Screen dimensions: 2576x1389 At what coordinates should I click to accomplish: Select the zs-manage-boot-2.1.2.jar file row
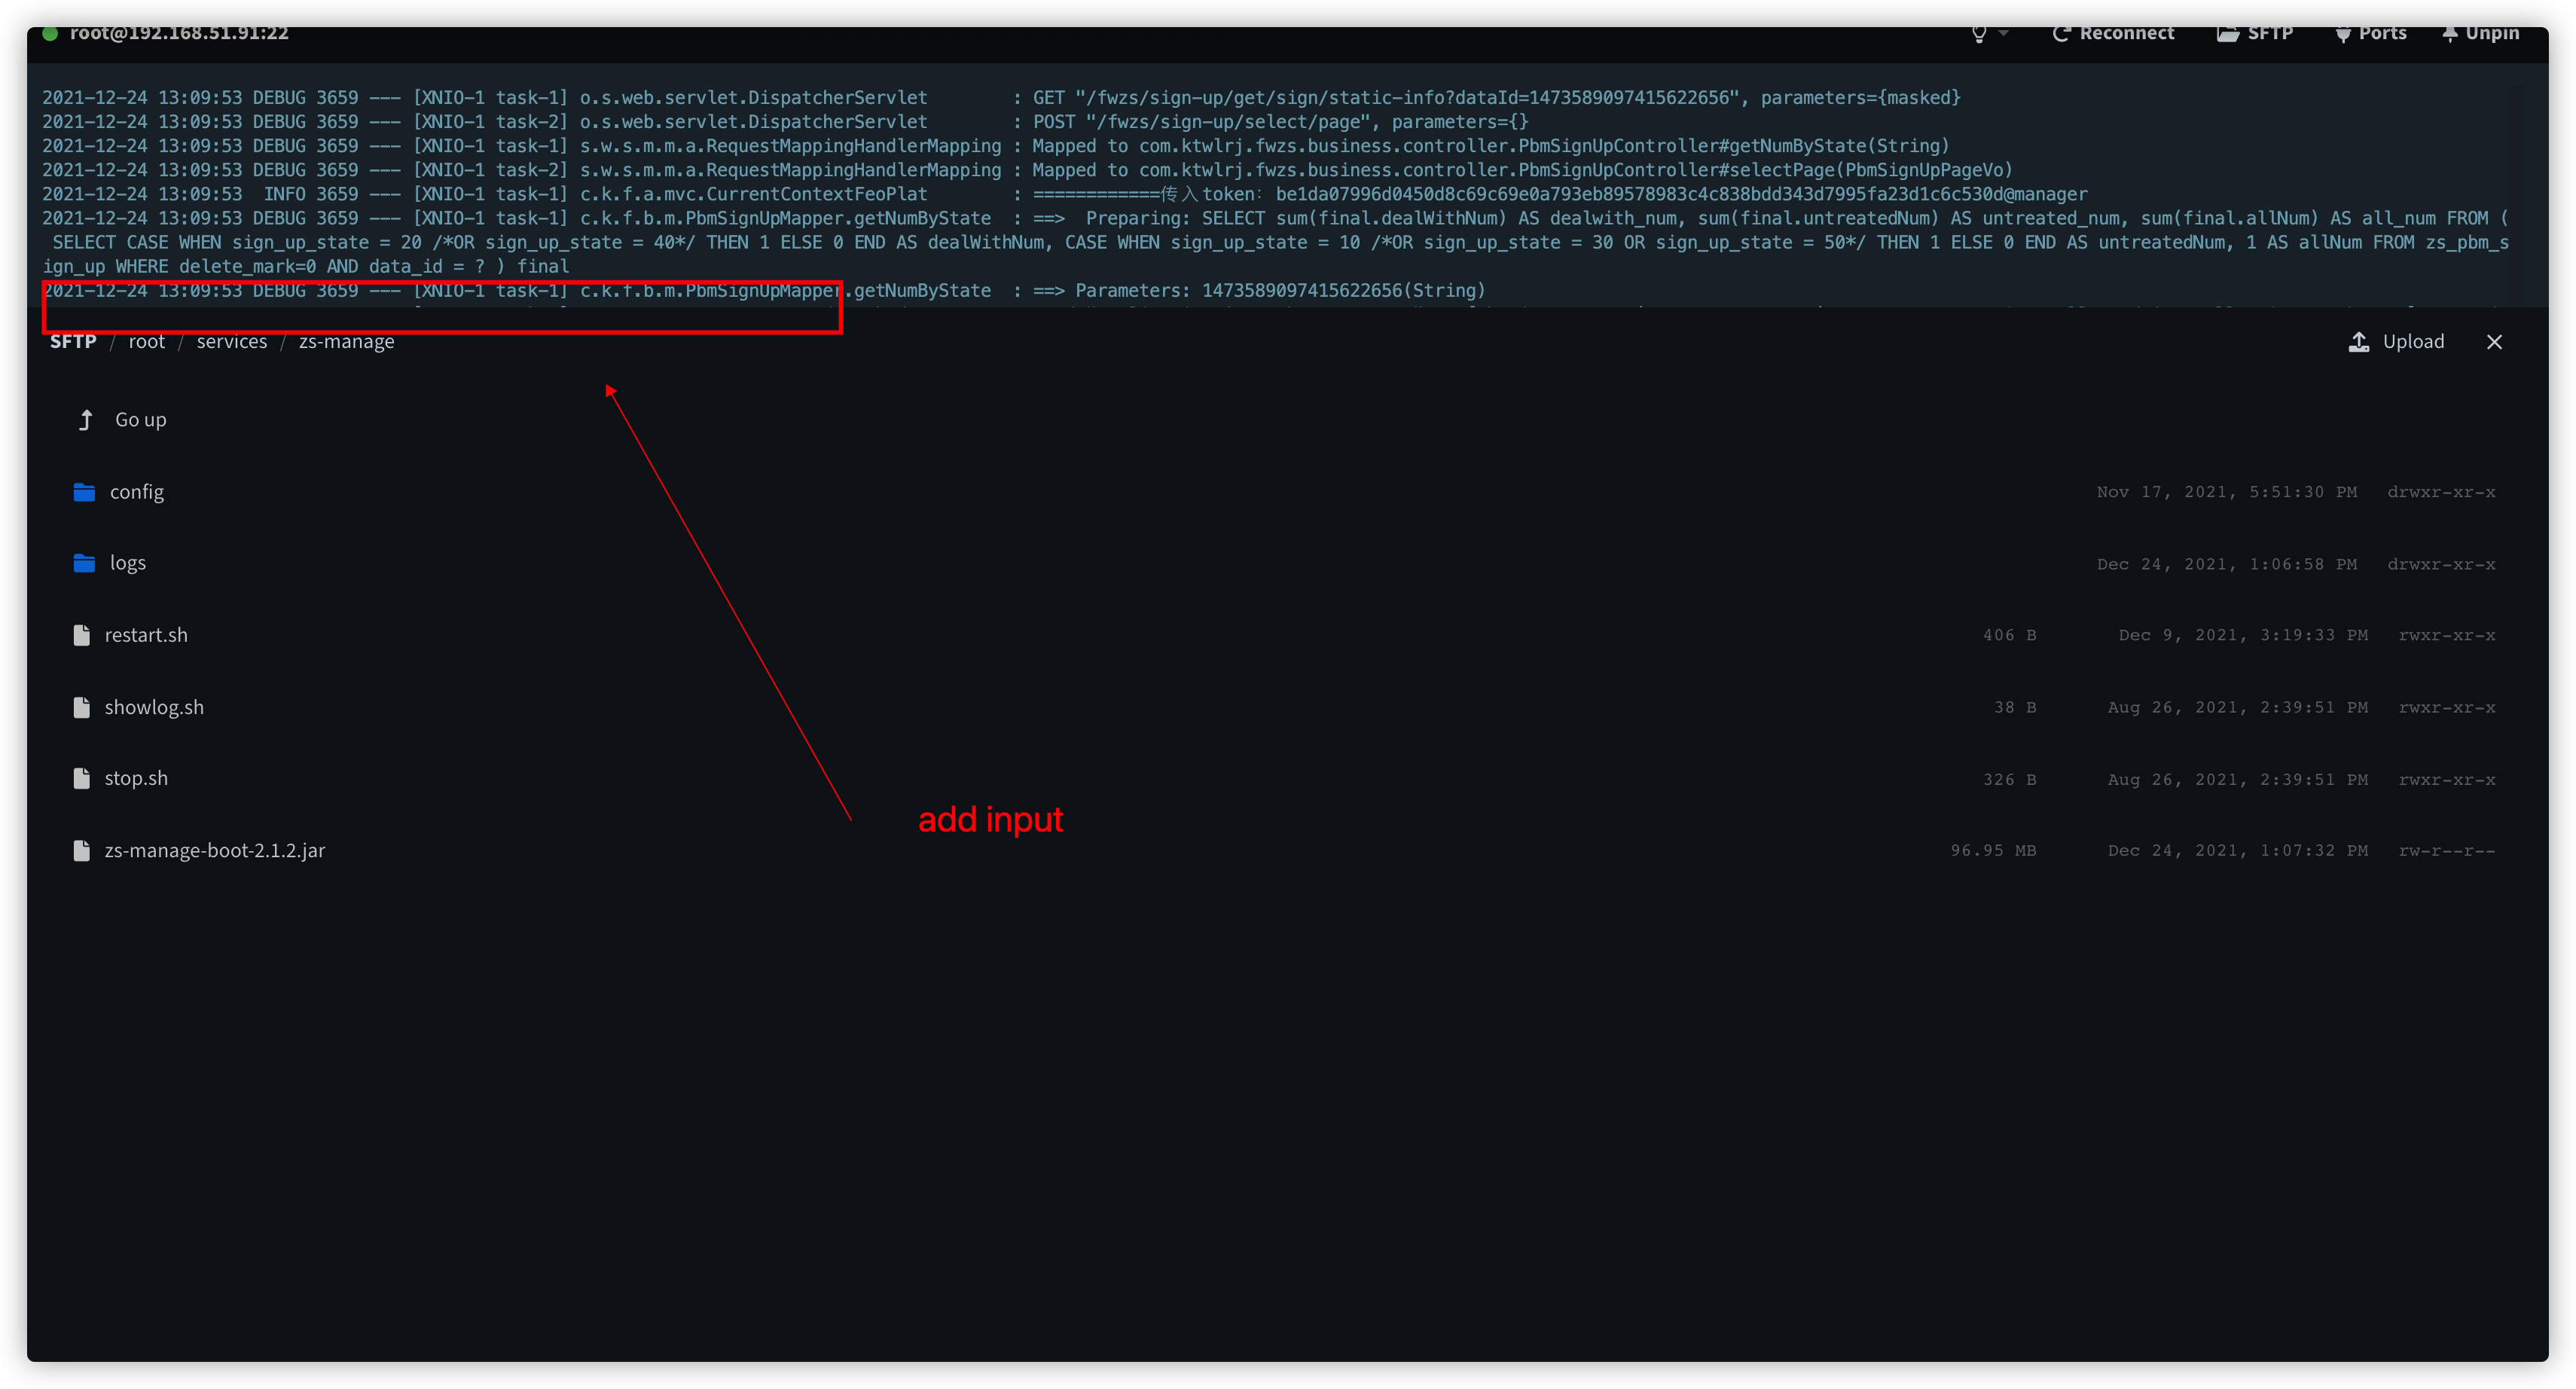tap(215, 850)
